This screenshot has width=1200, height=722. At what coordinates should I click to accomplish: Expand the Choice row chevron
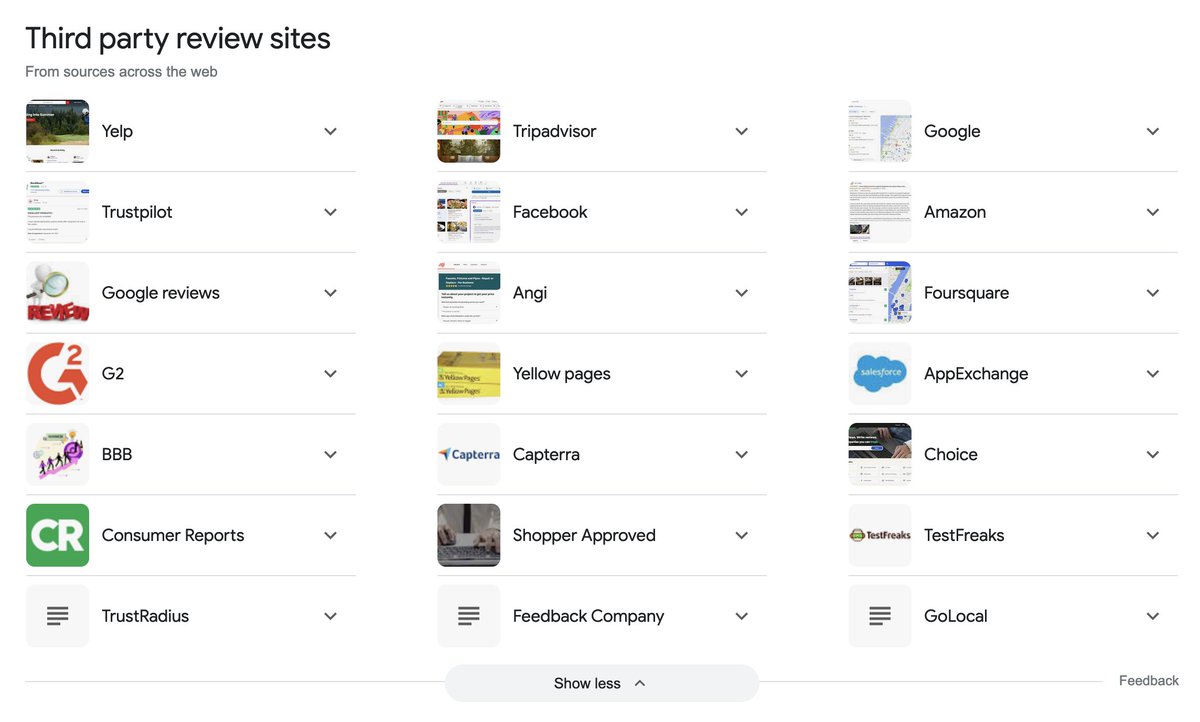(x=1153, y=454)
